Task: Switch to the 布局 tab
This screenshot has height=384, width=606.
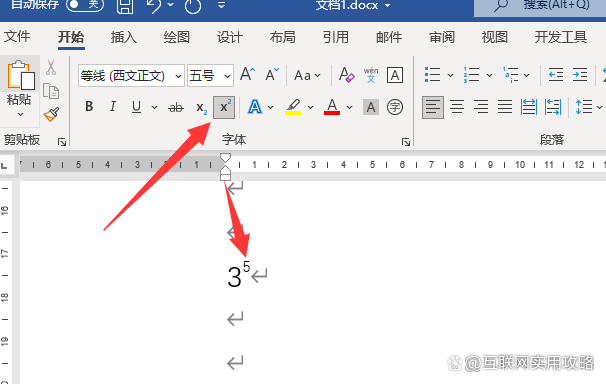Action: point(283,37)
